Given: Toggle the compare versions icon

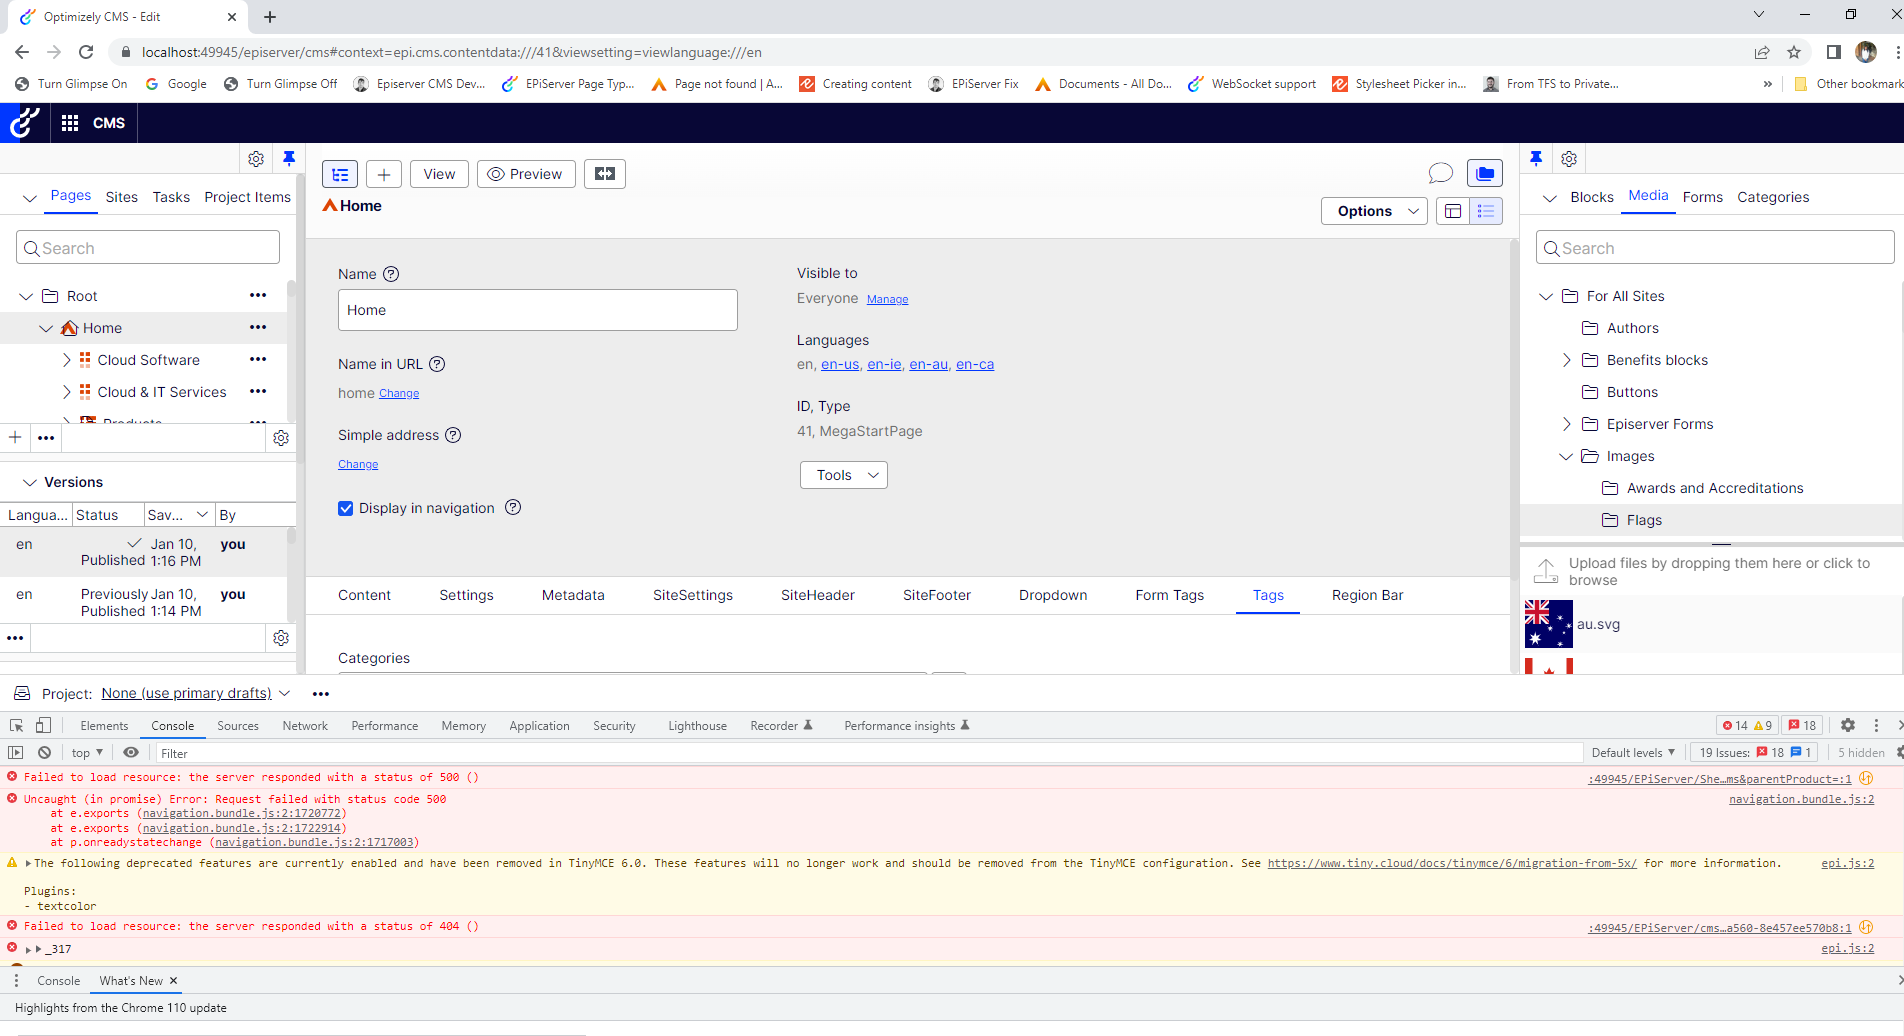Looking at the screenshot, I should 605,174.
